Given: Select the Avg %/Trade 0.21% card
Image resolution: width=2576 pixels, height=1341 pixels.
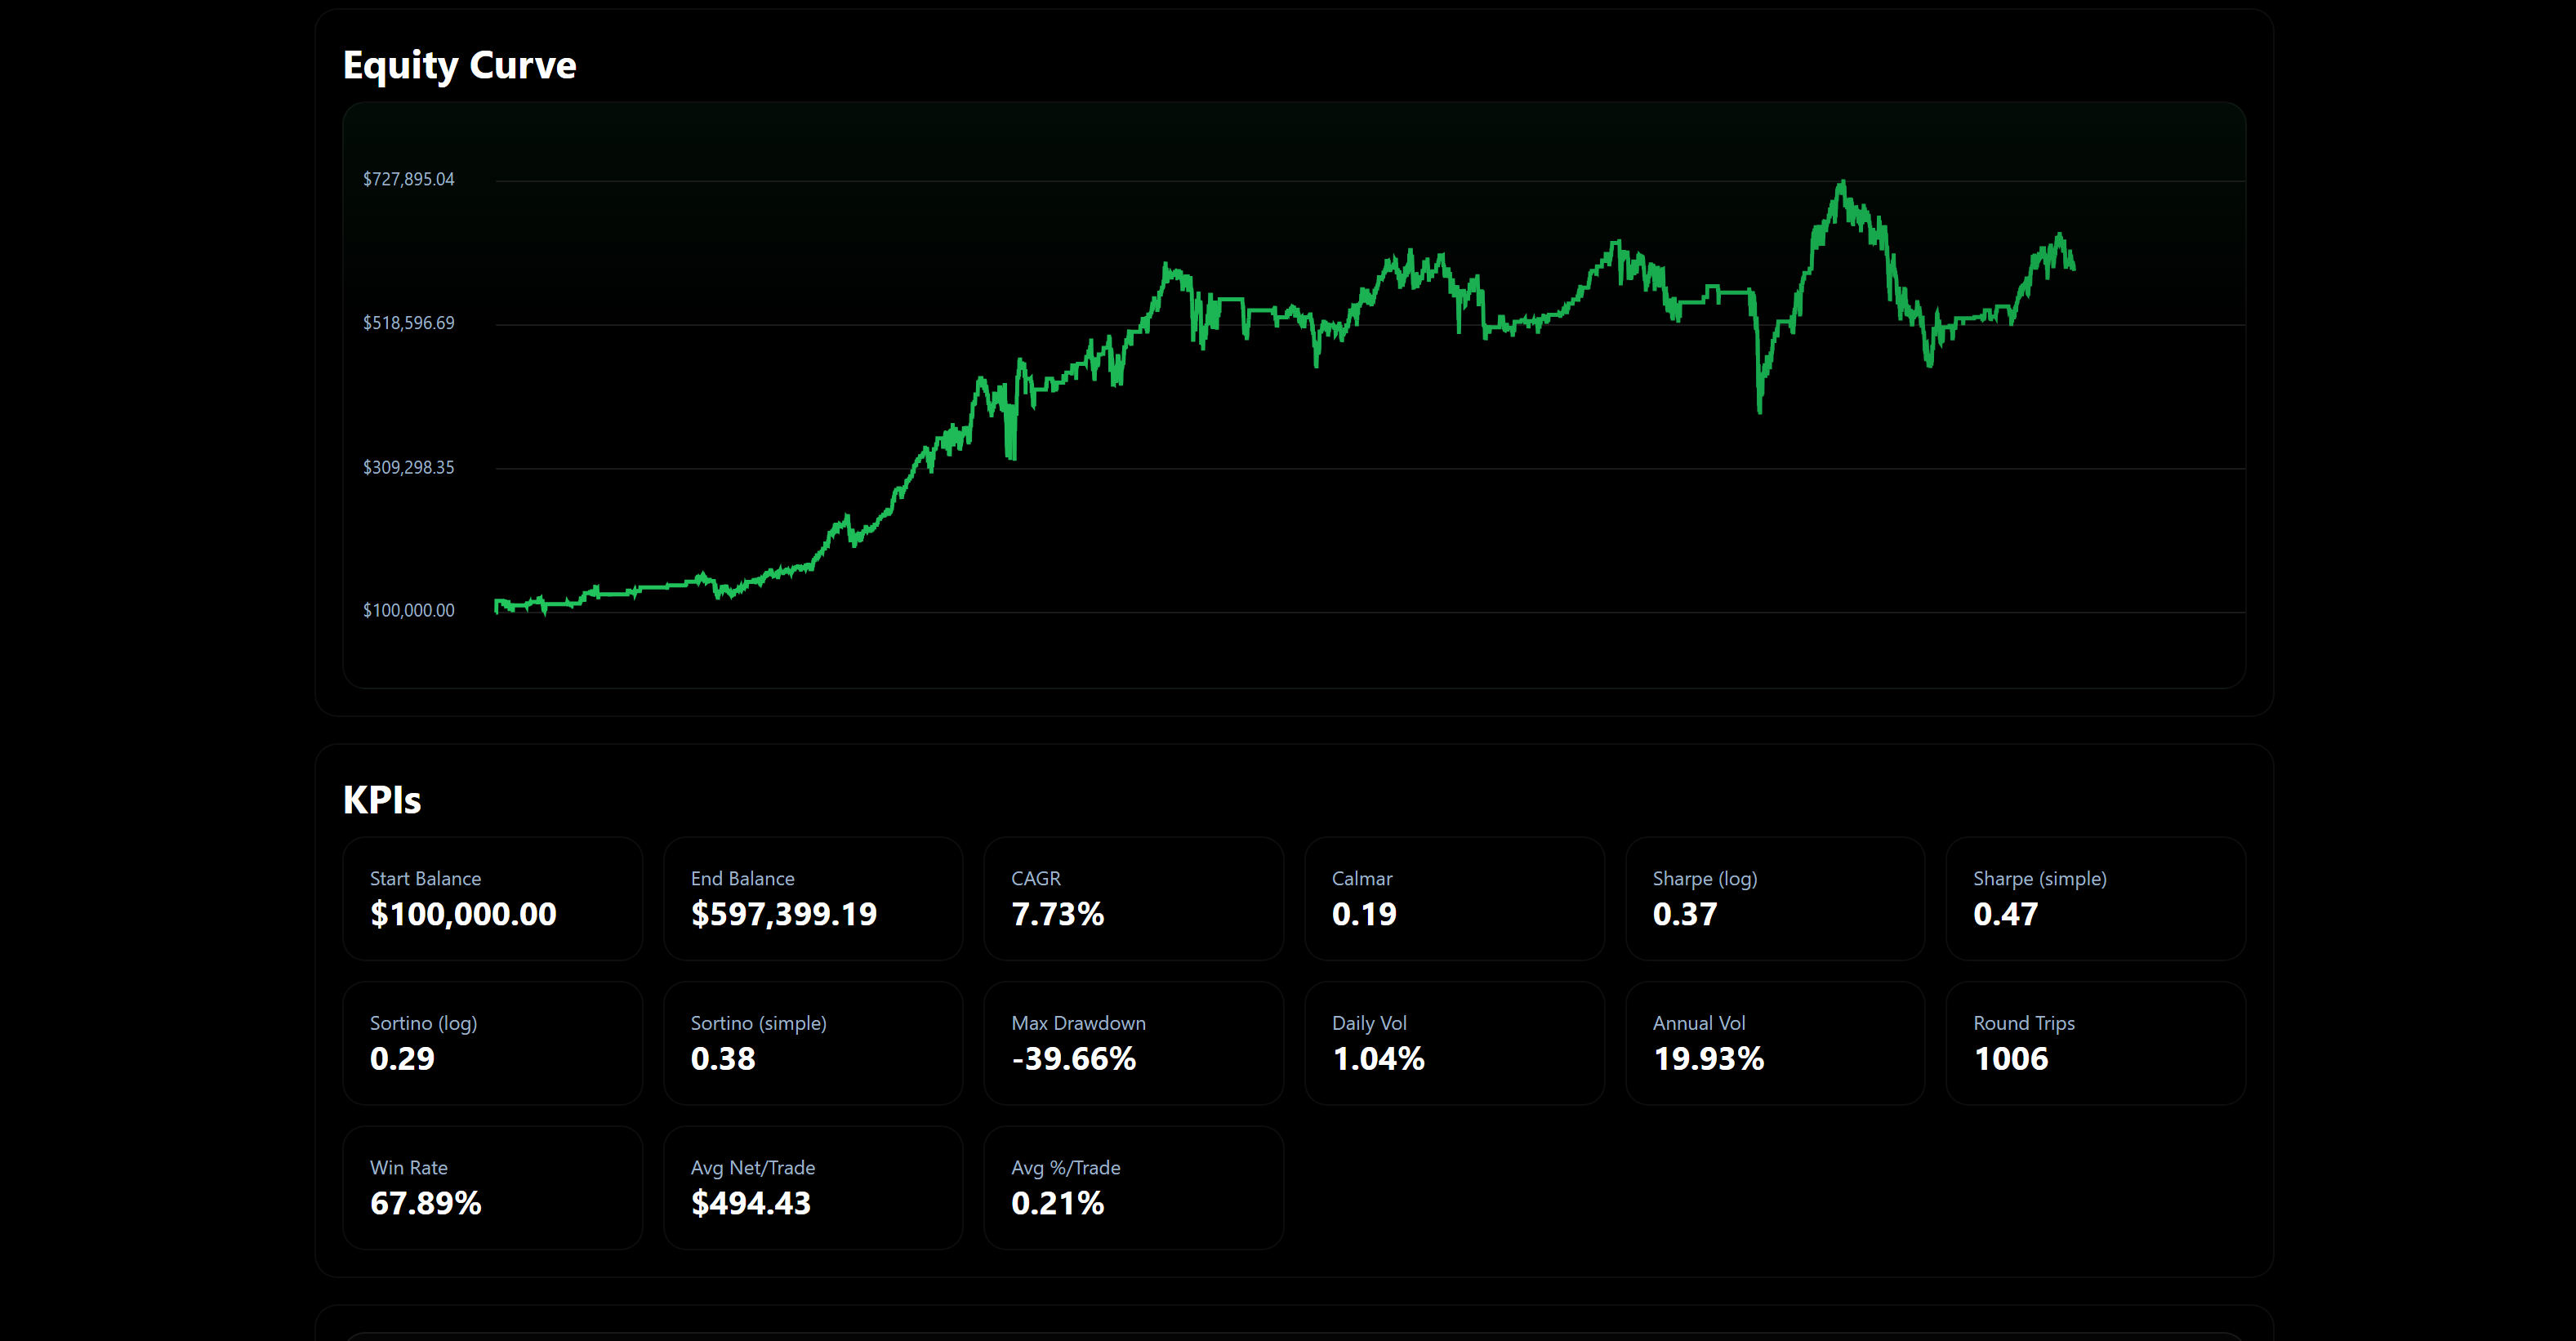Looking at the screenshot, I should pos(1133,1187).
